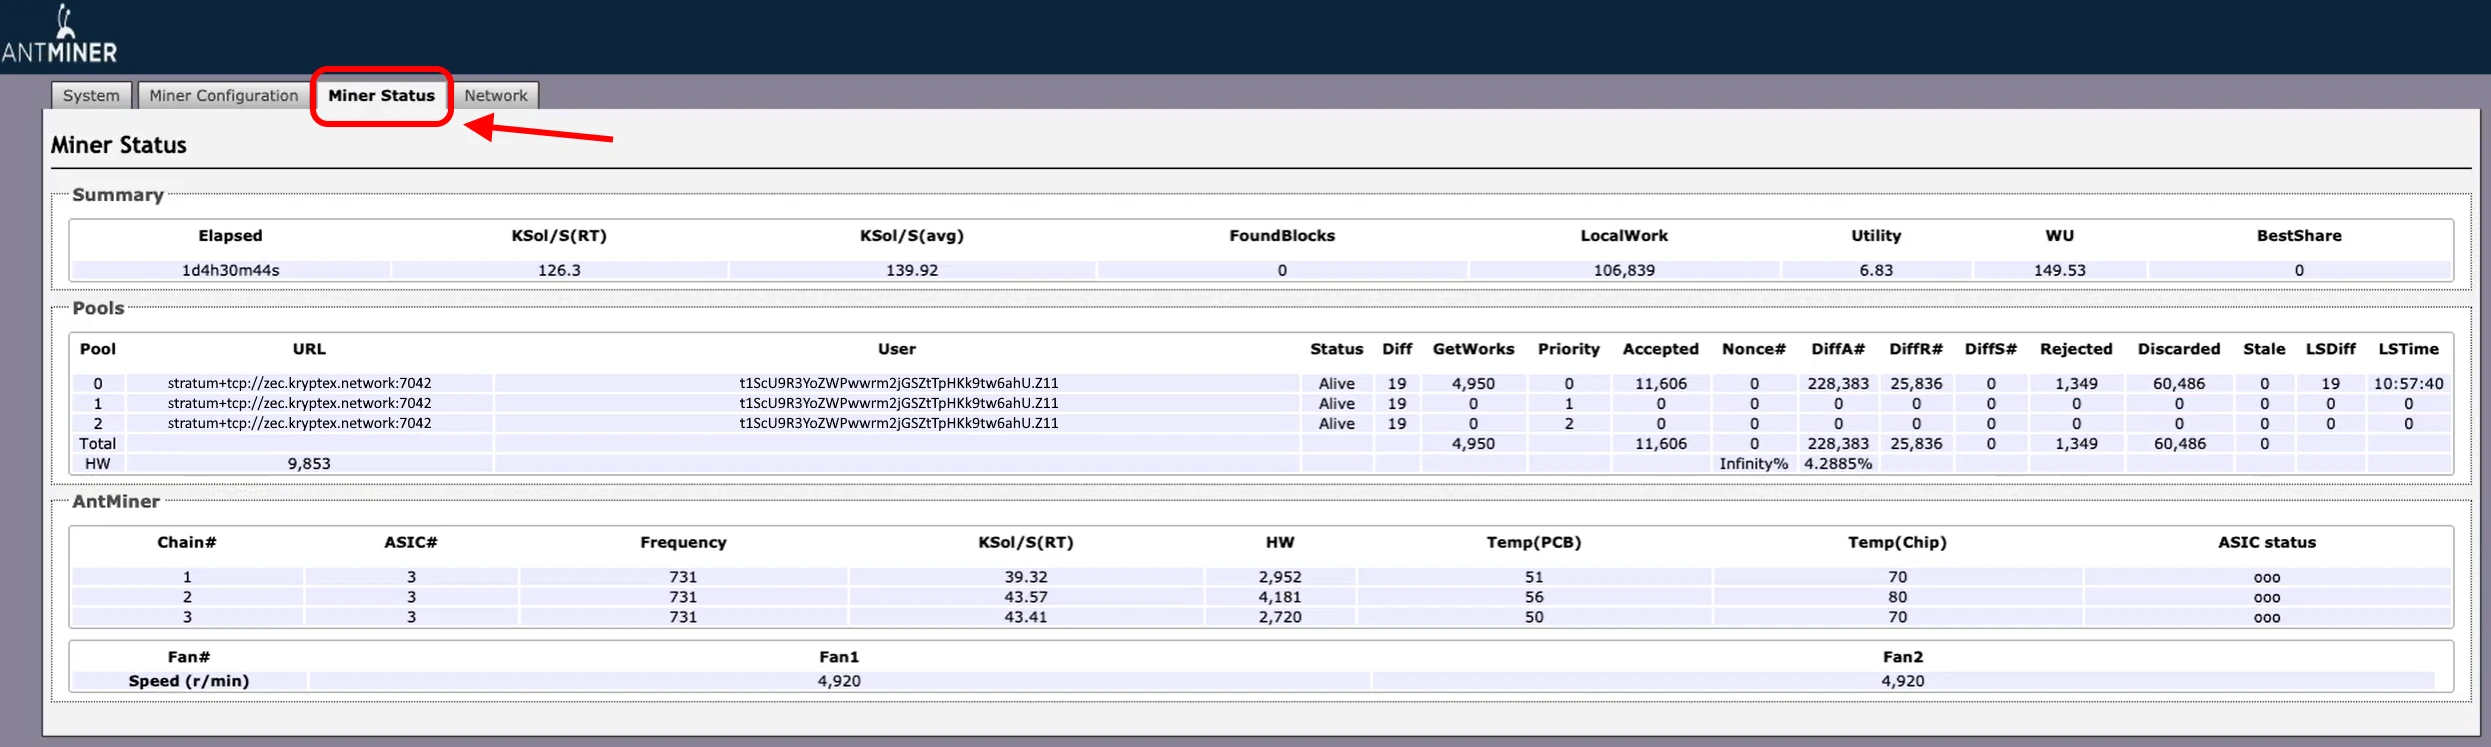
Task: Click the KSol/S(avg) column header
Action: point(911,236)
